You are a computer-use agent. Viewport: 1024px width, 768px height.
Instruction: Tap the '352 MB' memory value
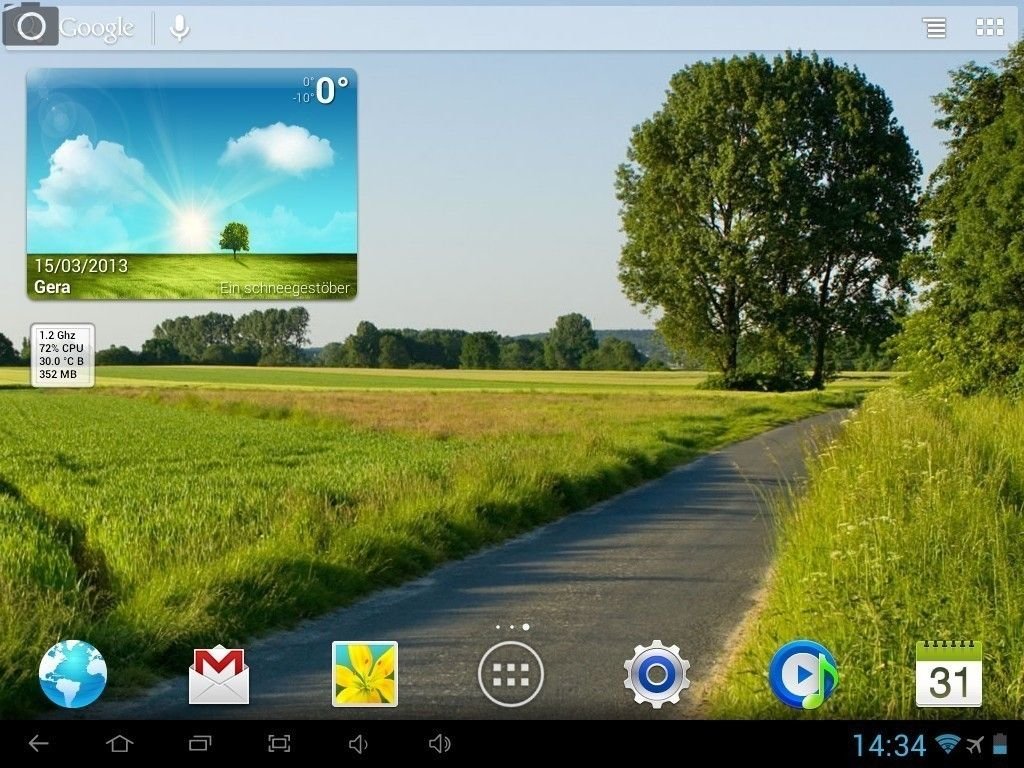[x=57, y=374]
